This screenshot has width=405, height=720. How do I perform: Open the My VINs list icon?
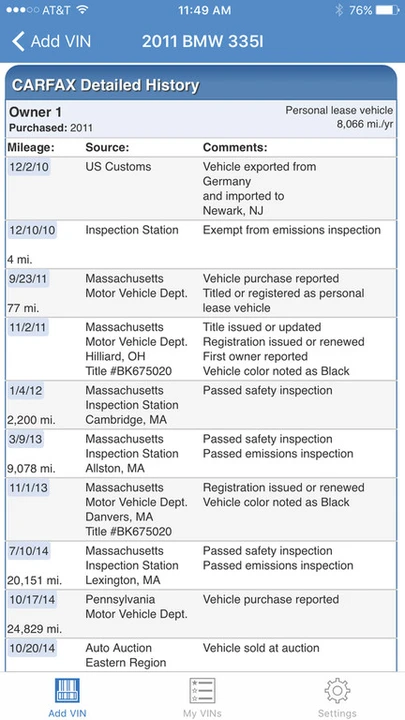point(202,691)
